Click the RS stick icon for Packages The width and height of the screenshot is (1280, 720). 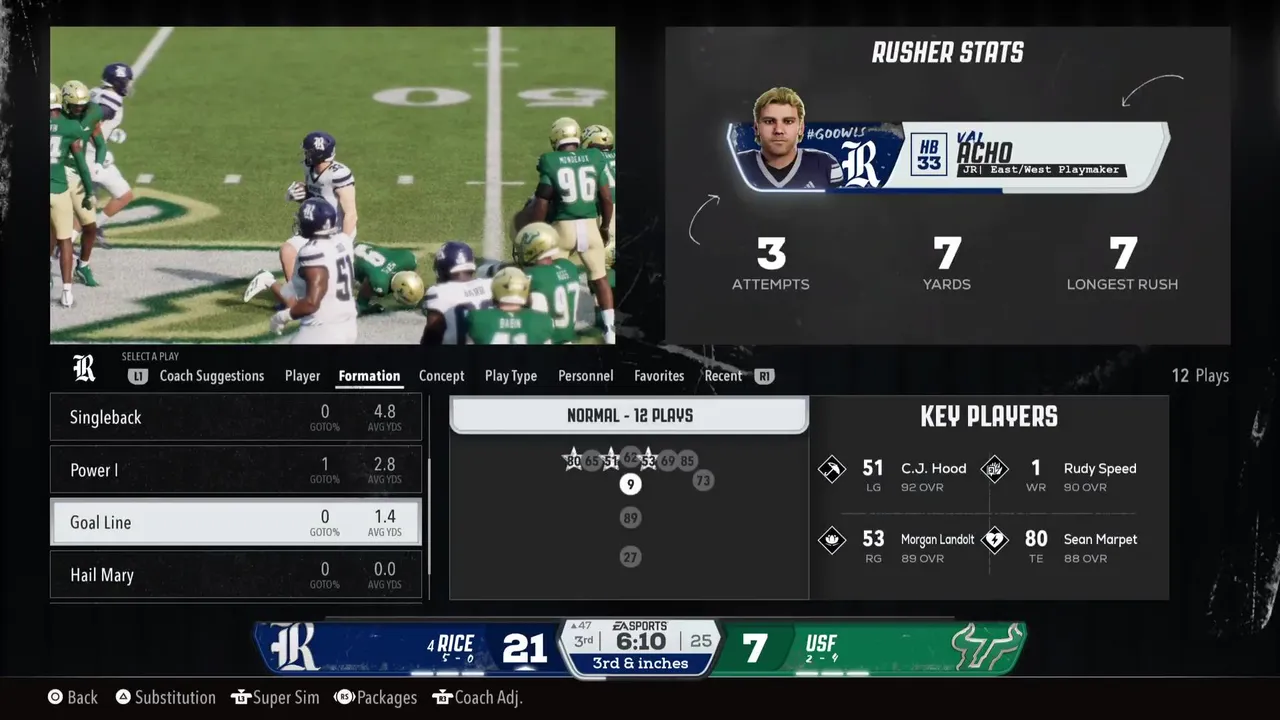tap(344, 697)
